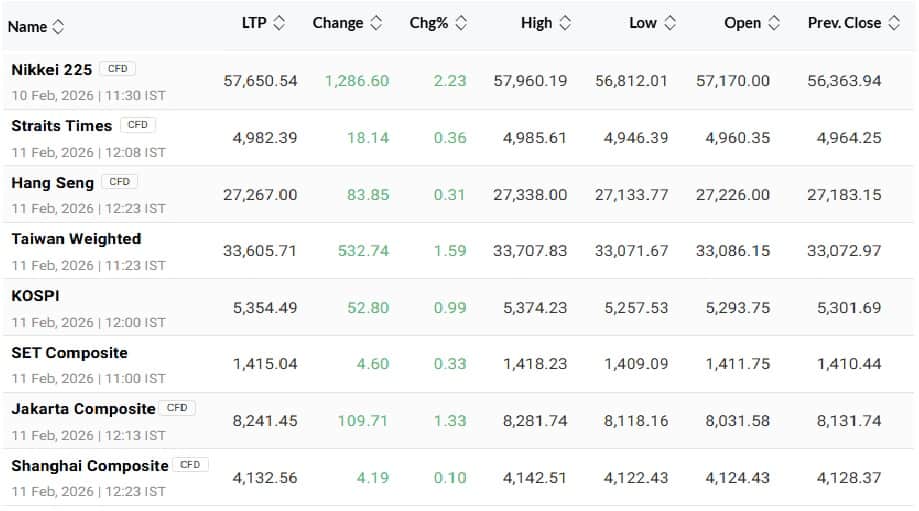Select Taiwan Weighted change value 532.74

pos(363,251)
